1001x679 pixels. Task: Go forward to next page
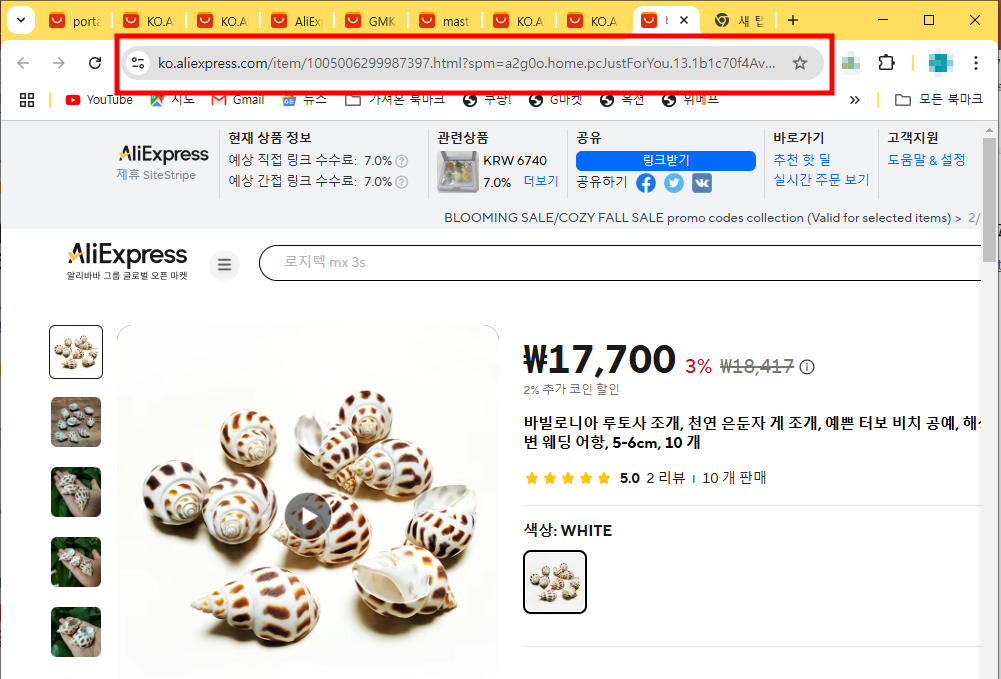[x=59, y=63]
